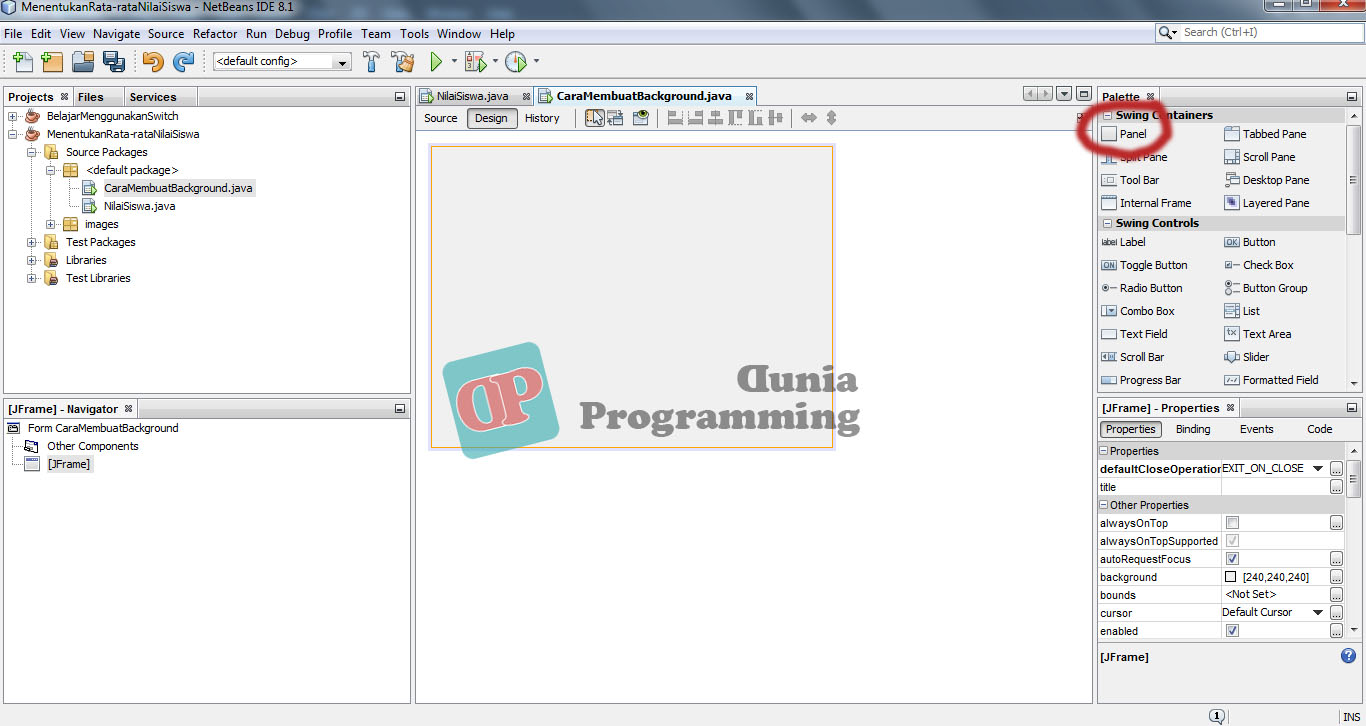The image size is (1366, 726).
Task: Select Progress Bar in the Palette
Action: point(1141,380)
